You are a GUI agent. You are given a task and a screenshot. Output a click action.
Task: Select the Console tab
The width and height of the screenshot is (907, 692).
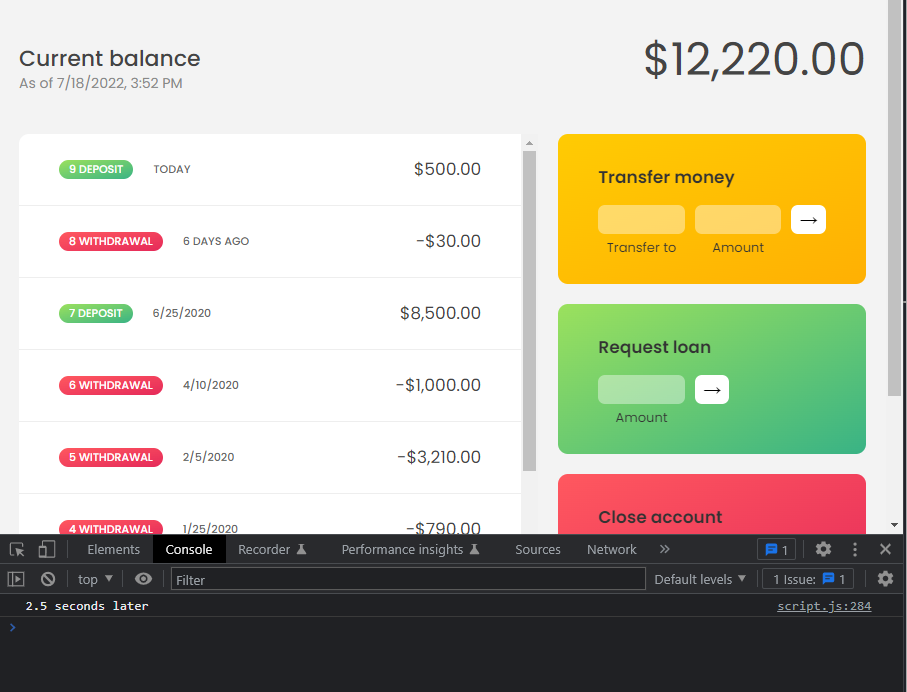pos(189,549)
